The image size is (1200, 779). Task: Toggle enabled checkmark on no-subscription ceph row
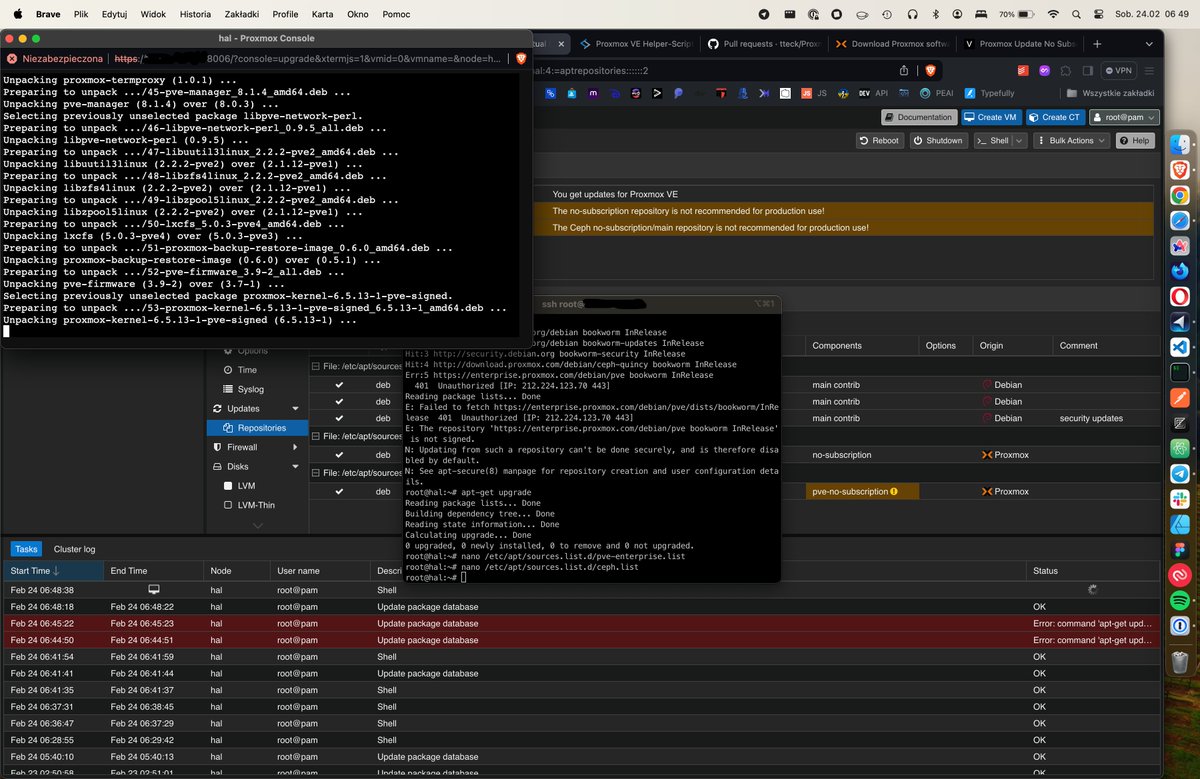(x=339, y=455)
